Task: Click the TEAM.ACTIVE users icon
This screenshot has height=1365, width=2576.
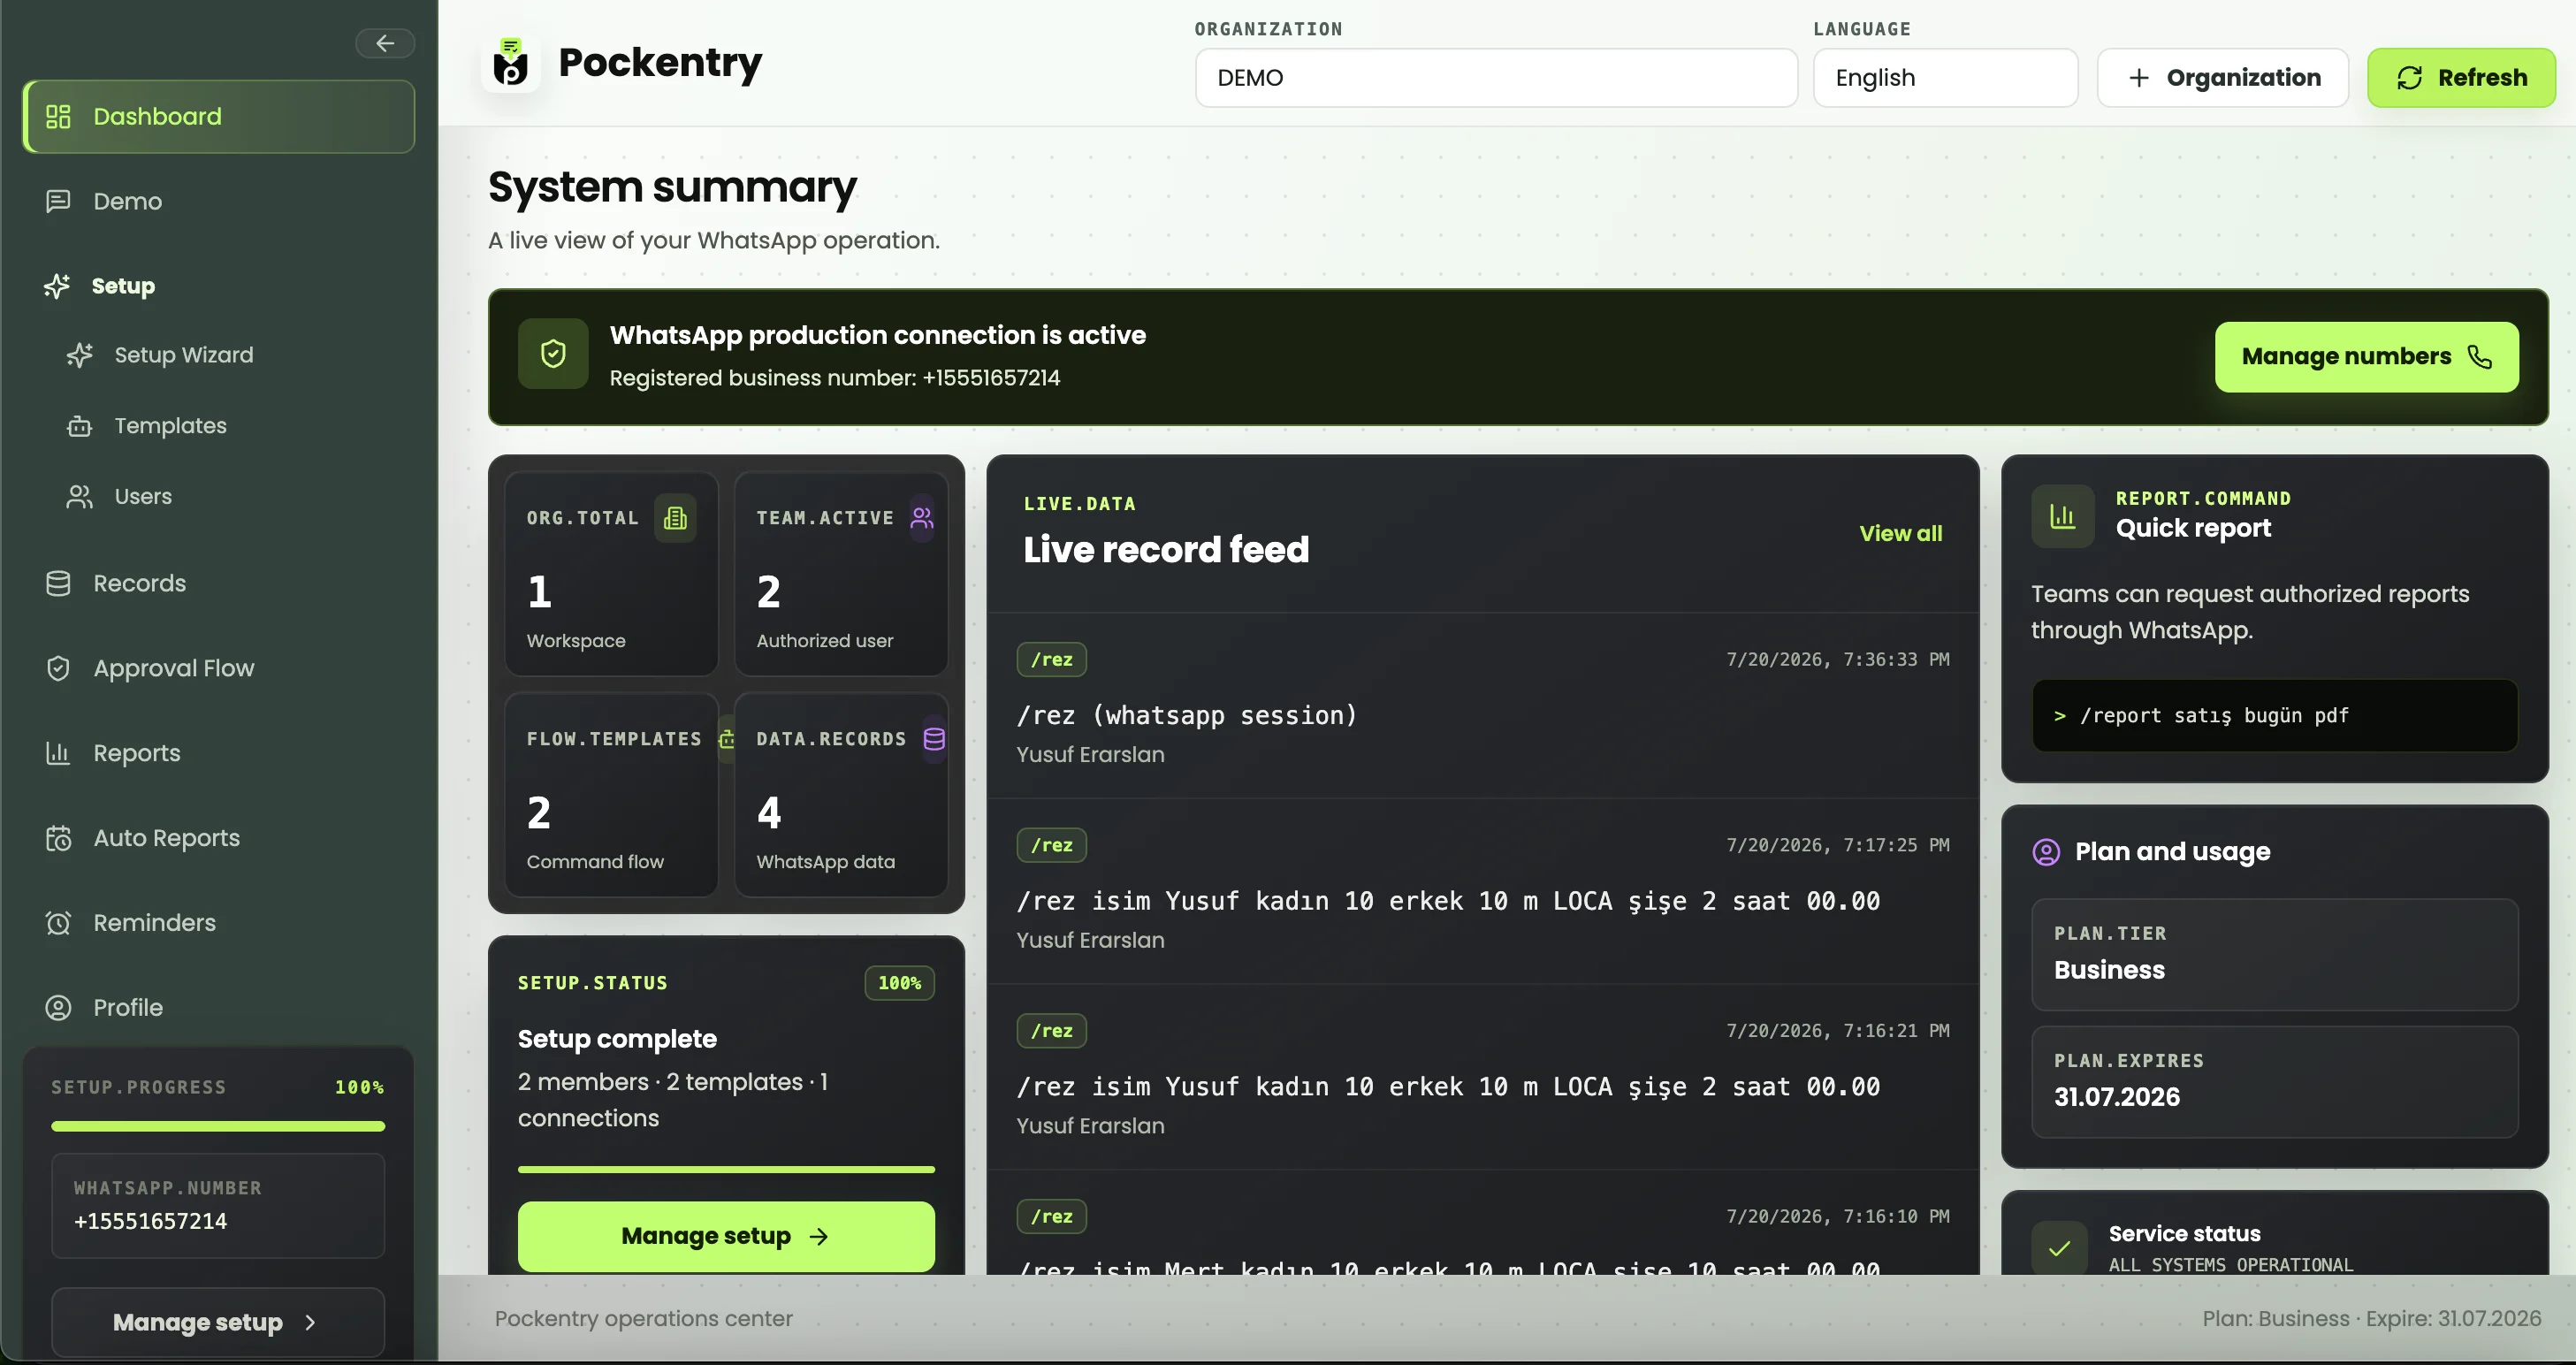Action: coord(922,518)
